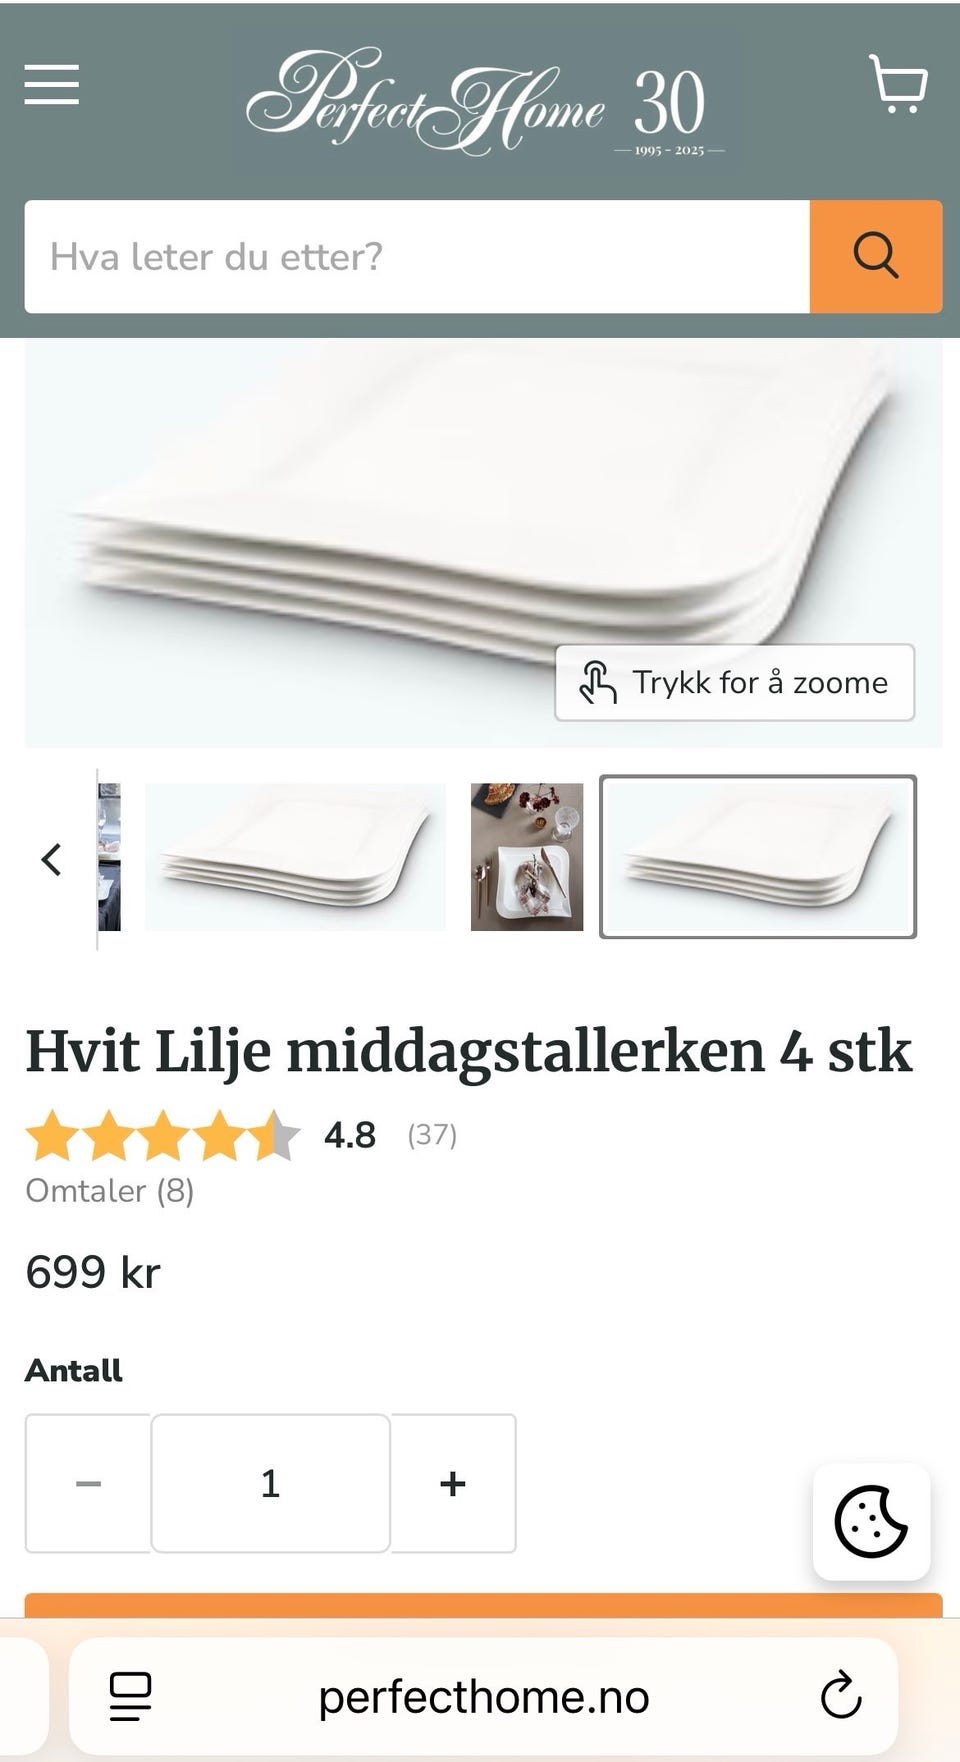Select the table setting thumbnail image
Image resolution: width=960 pixels, height=1762 pixels.
(x=527, y=857)
